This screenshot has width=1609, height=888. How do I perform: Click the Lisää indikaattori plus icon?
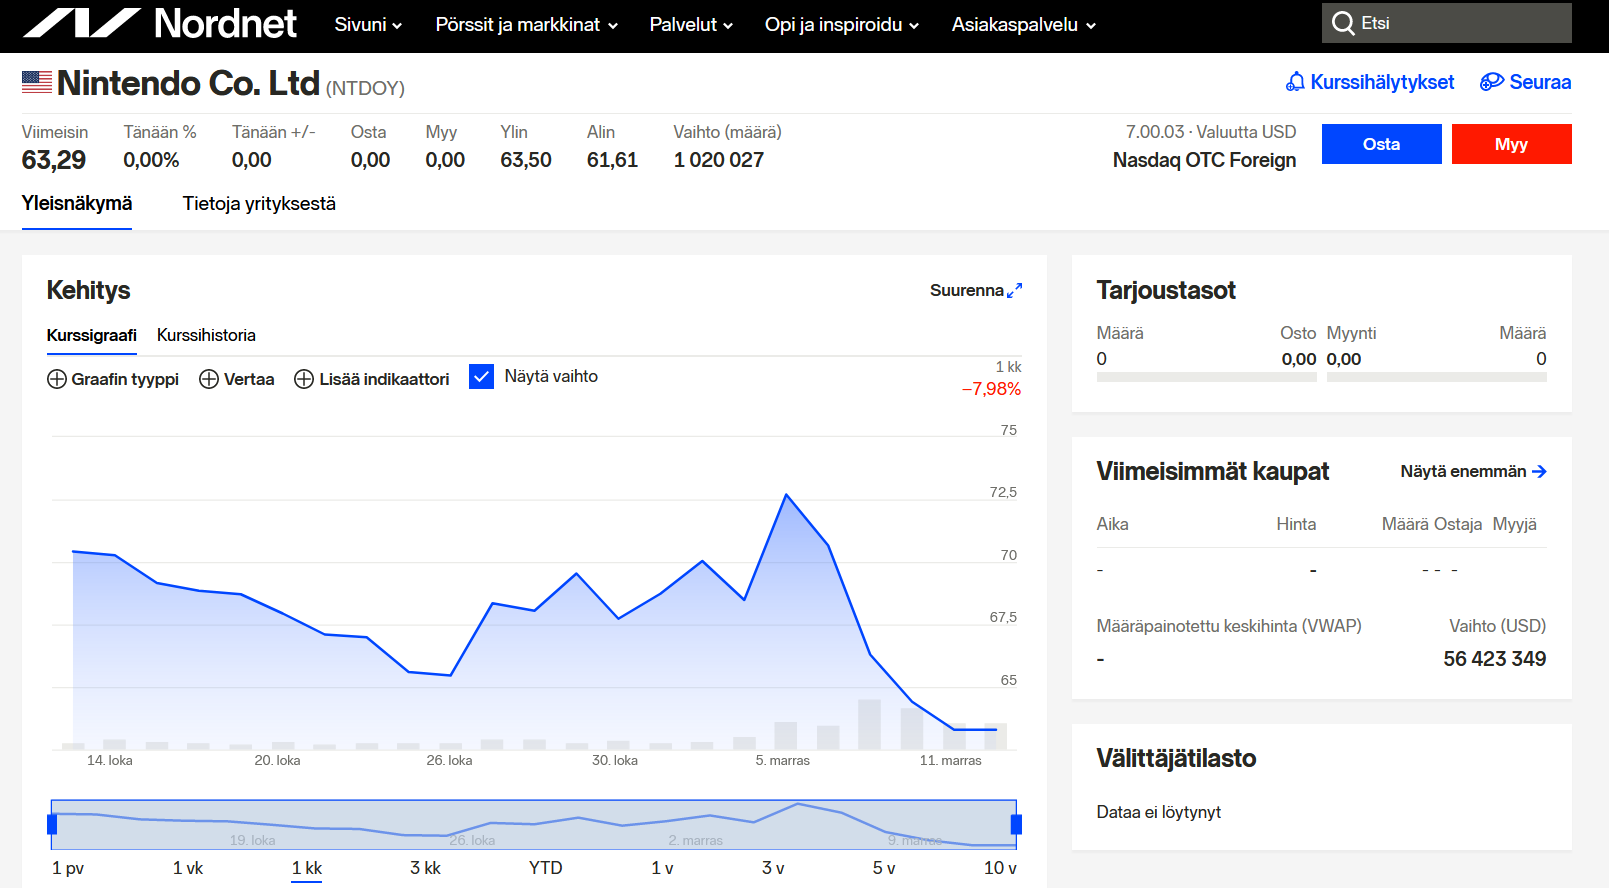tap(304, 379)
